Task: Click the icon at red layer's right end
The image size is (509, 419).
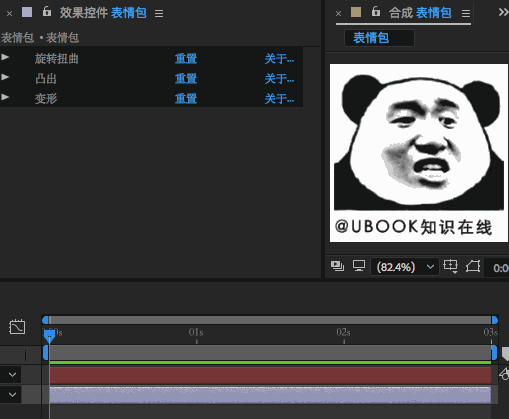Action: [504, 374]
